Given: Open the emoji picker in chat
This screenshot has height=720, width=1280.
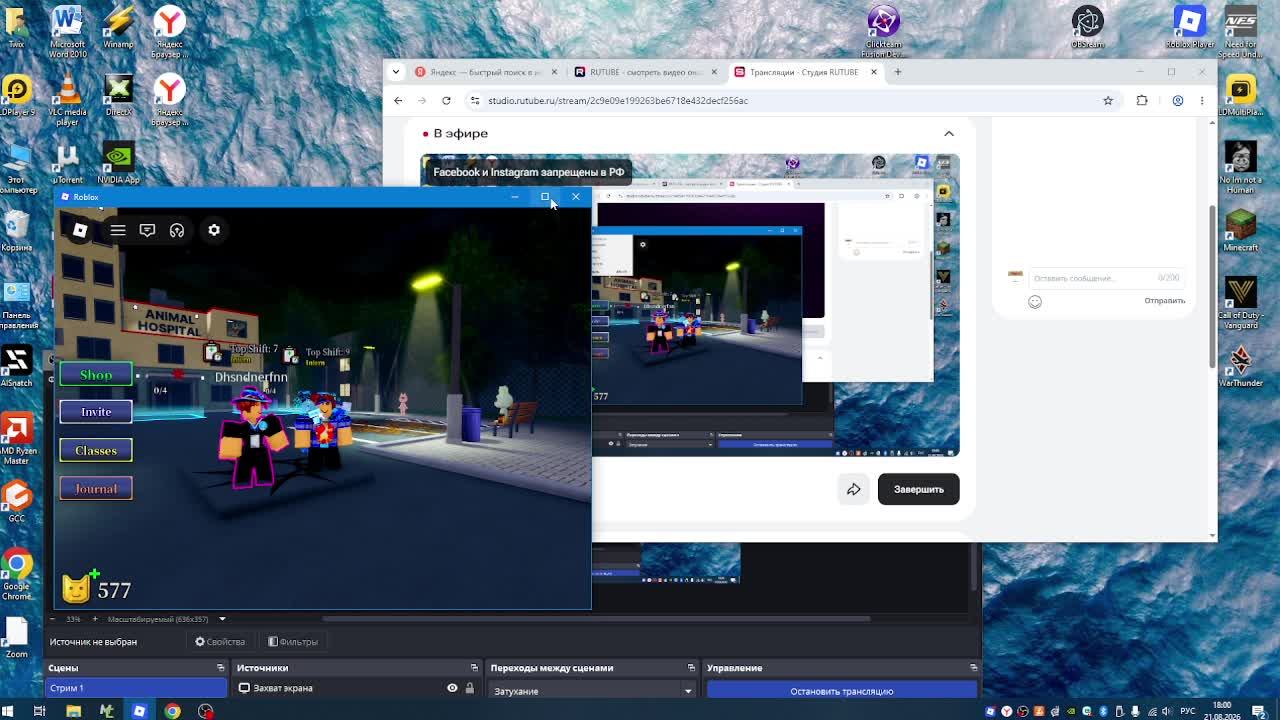Looking at the screenshot, I should click(x=1035, y=301).
